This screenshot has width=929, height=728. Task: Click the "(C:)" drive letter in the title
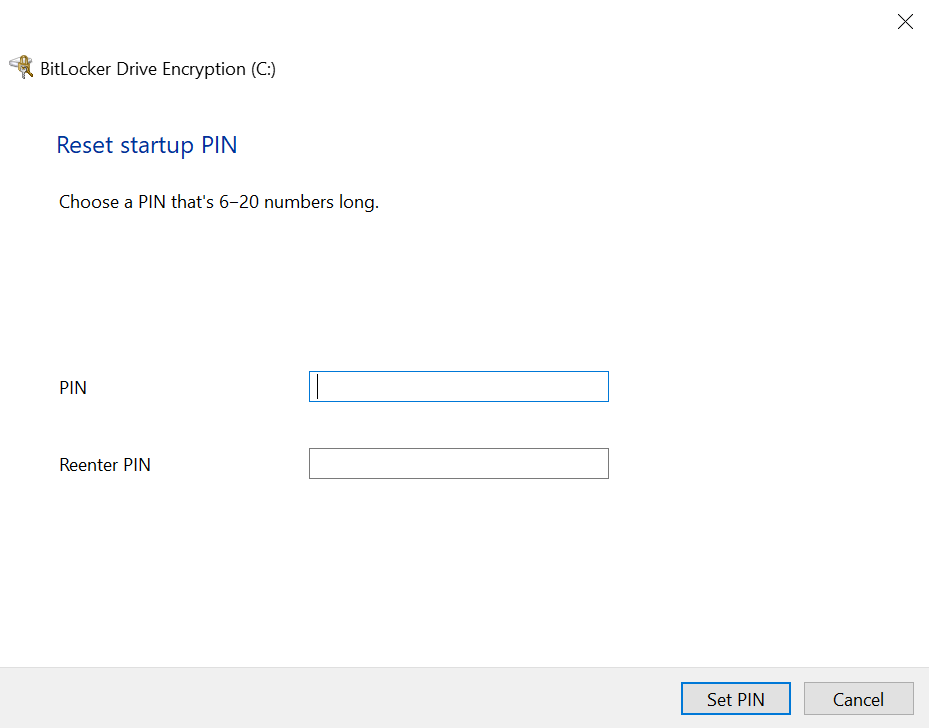tap(263, 69)
